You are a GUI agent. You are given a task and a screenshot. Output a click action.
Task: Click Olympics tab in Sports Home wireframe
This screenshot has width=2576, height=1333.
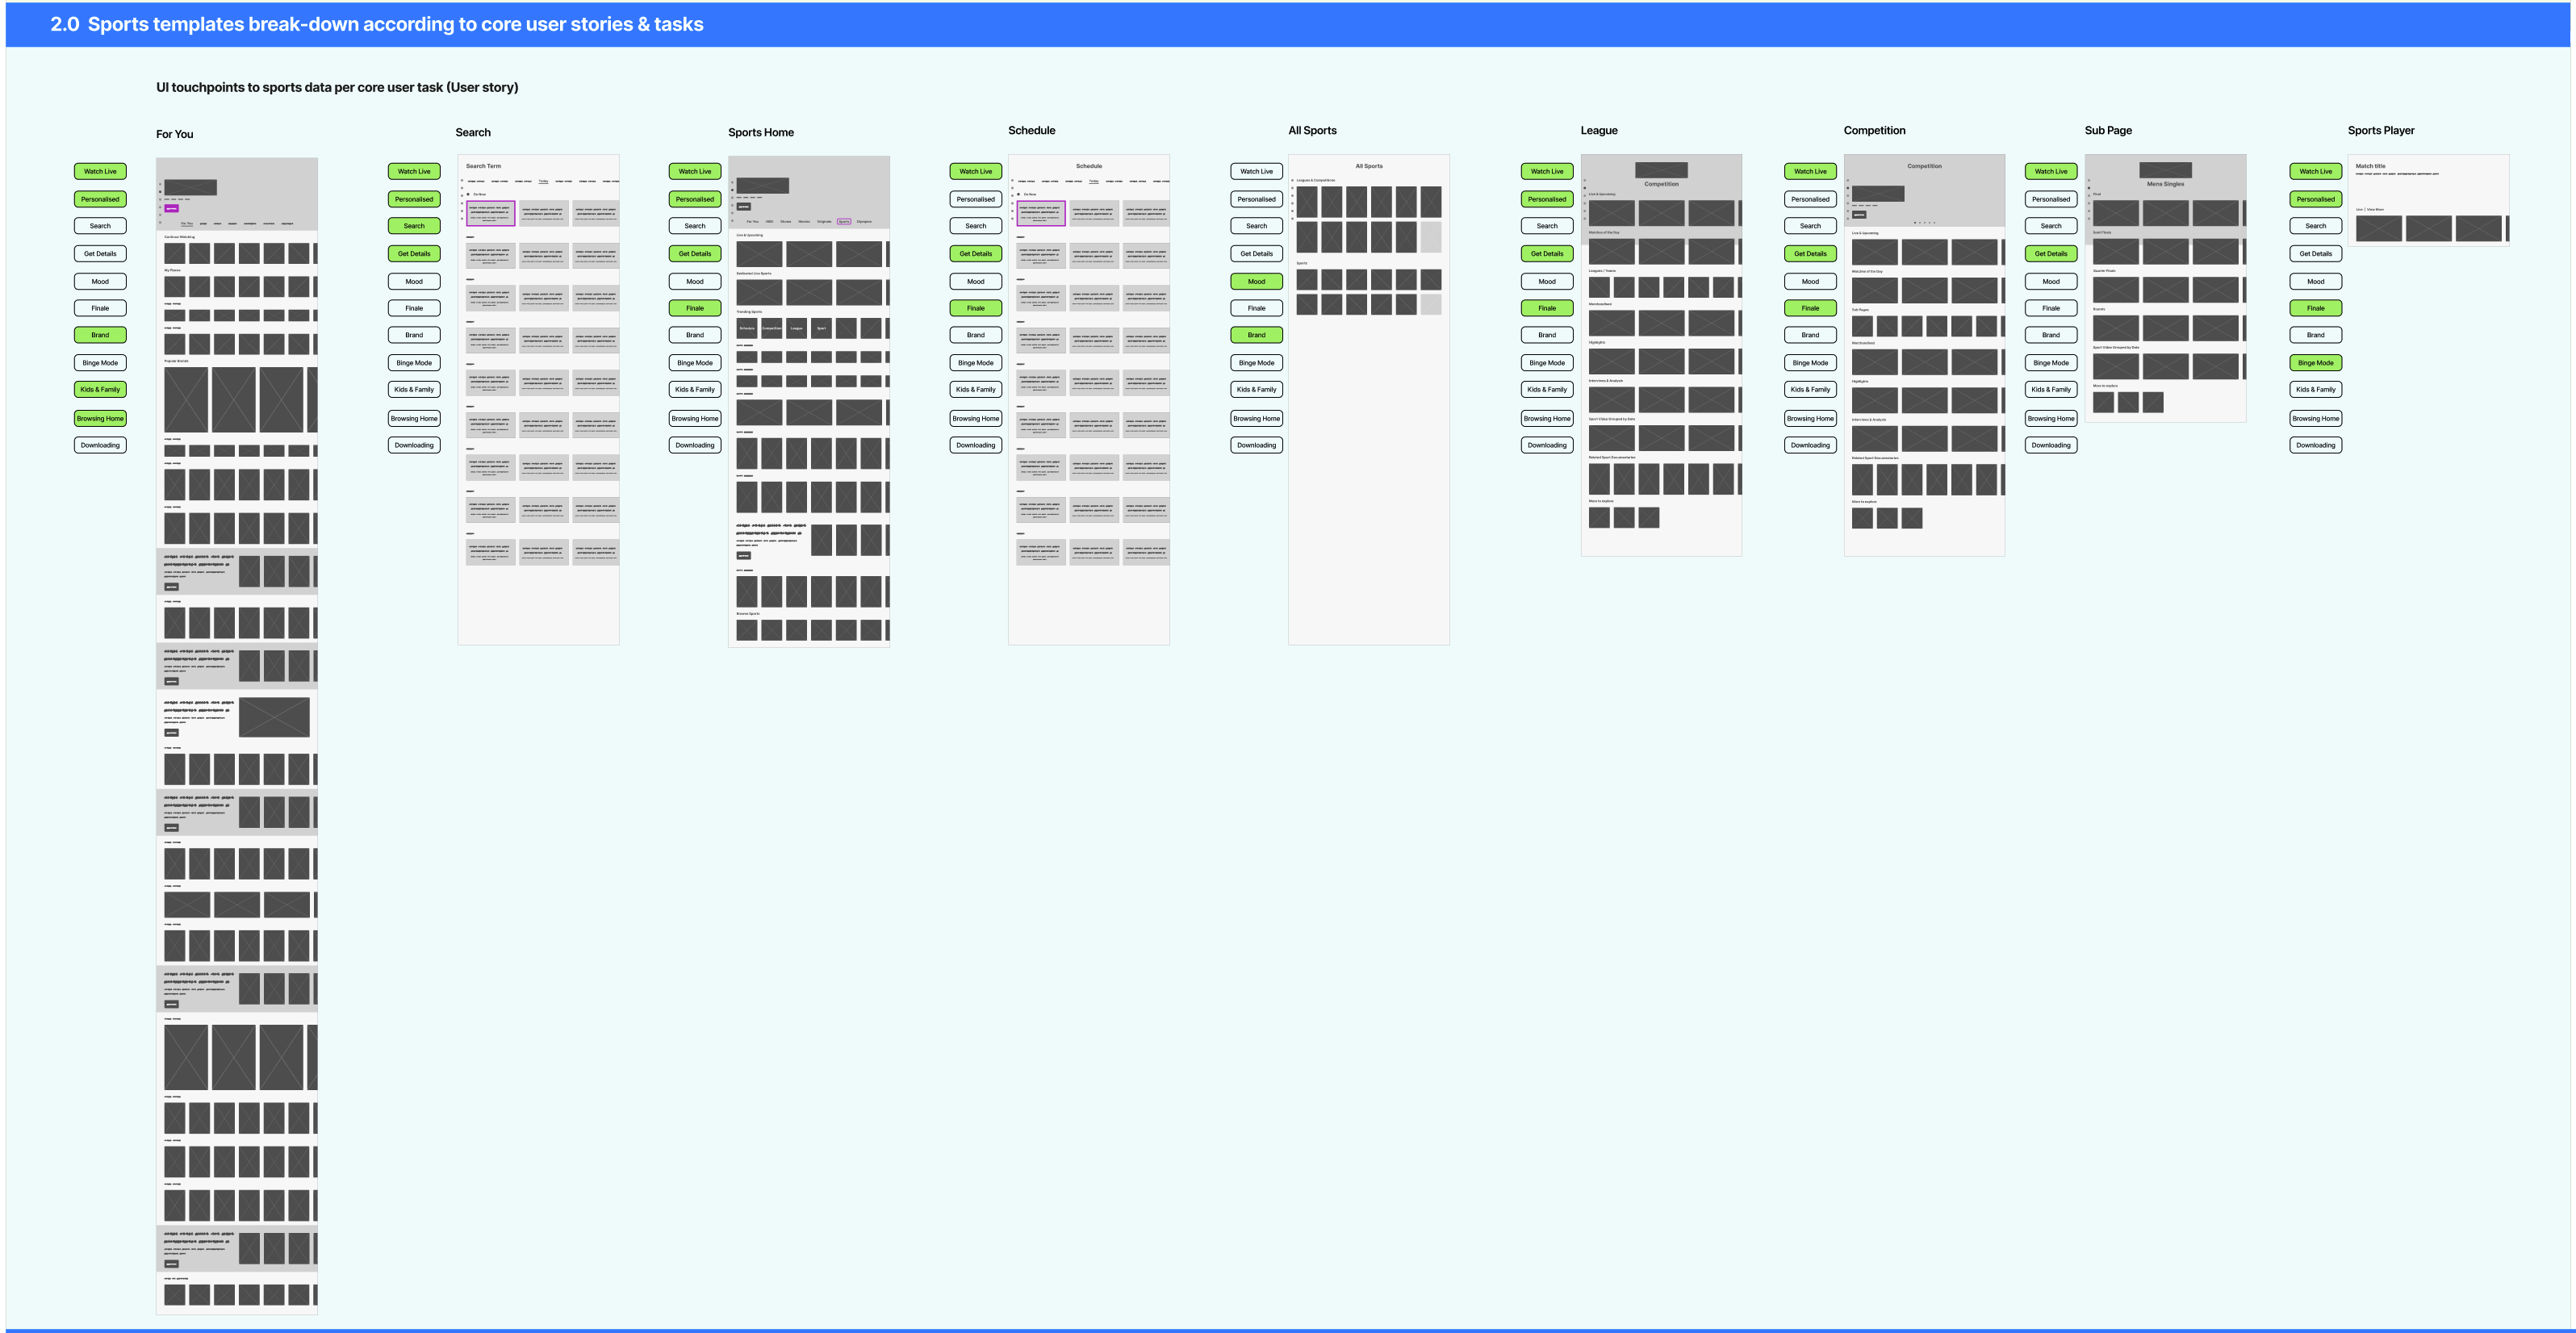click(x=864, y=222)
